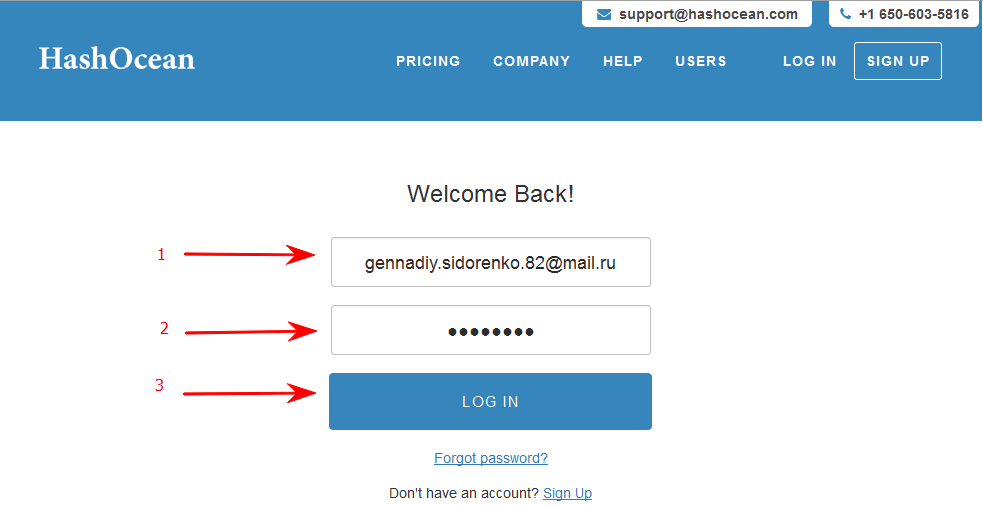Go to the Help page
Viewport: 983px width, 506px height.
point(623,61)
